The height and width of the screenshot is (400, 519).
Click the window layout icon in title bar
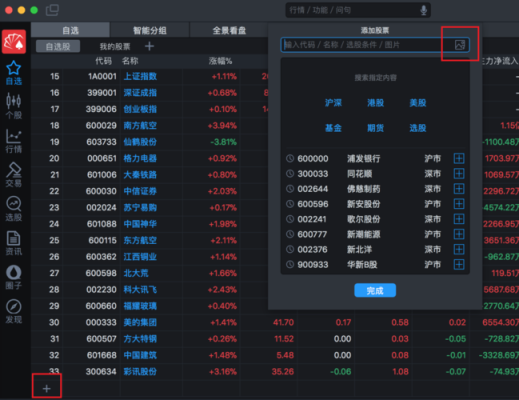point(52,10)
